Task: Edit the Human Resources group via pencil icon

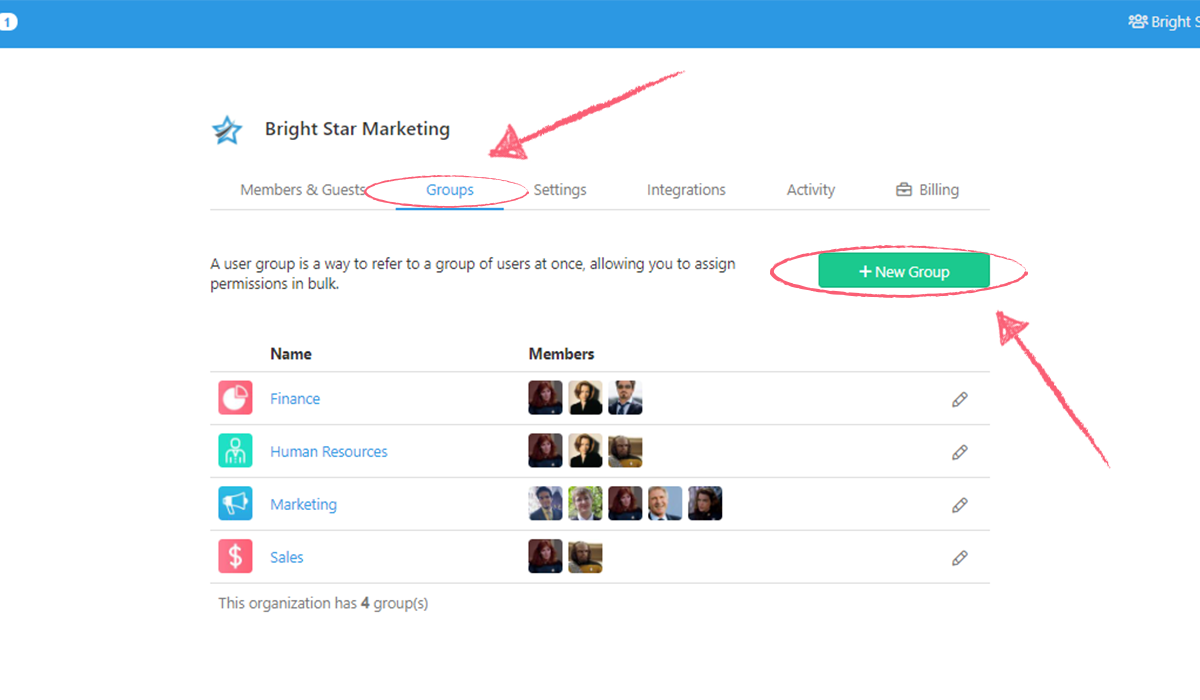Action: pyautogui.click(x=960, y=453)
